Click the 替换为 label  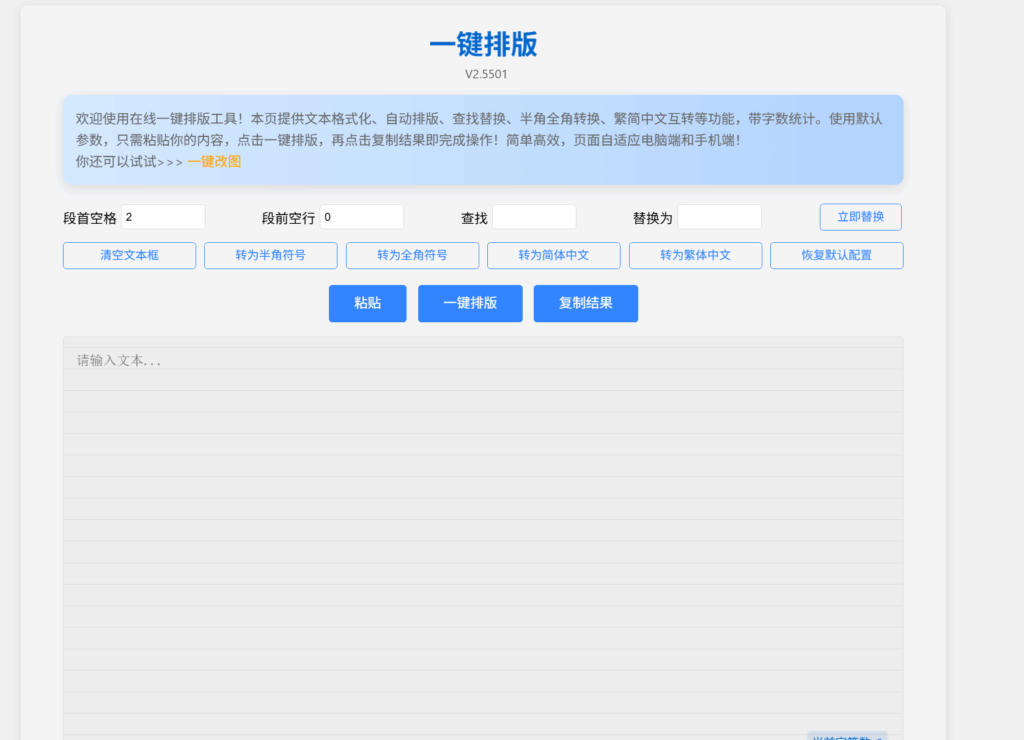(x=652, y=218)
